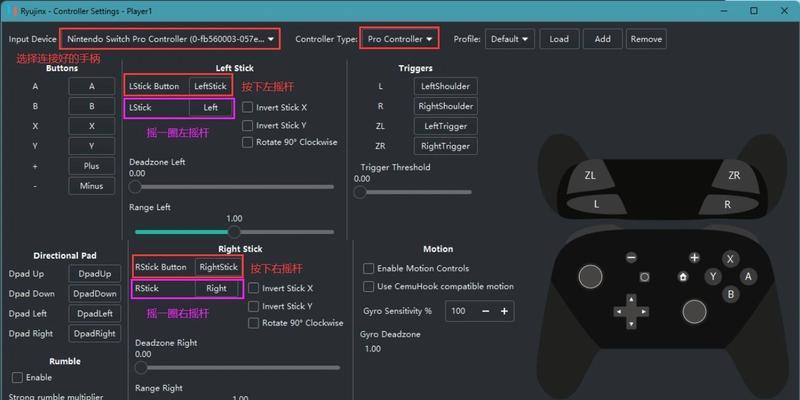The image size is (800, 400).
Task: Click the Y face button on controller image
Action: click(713, 277)
